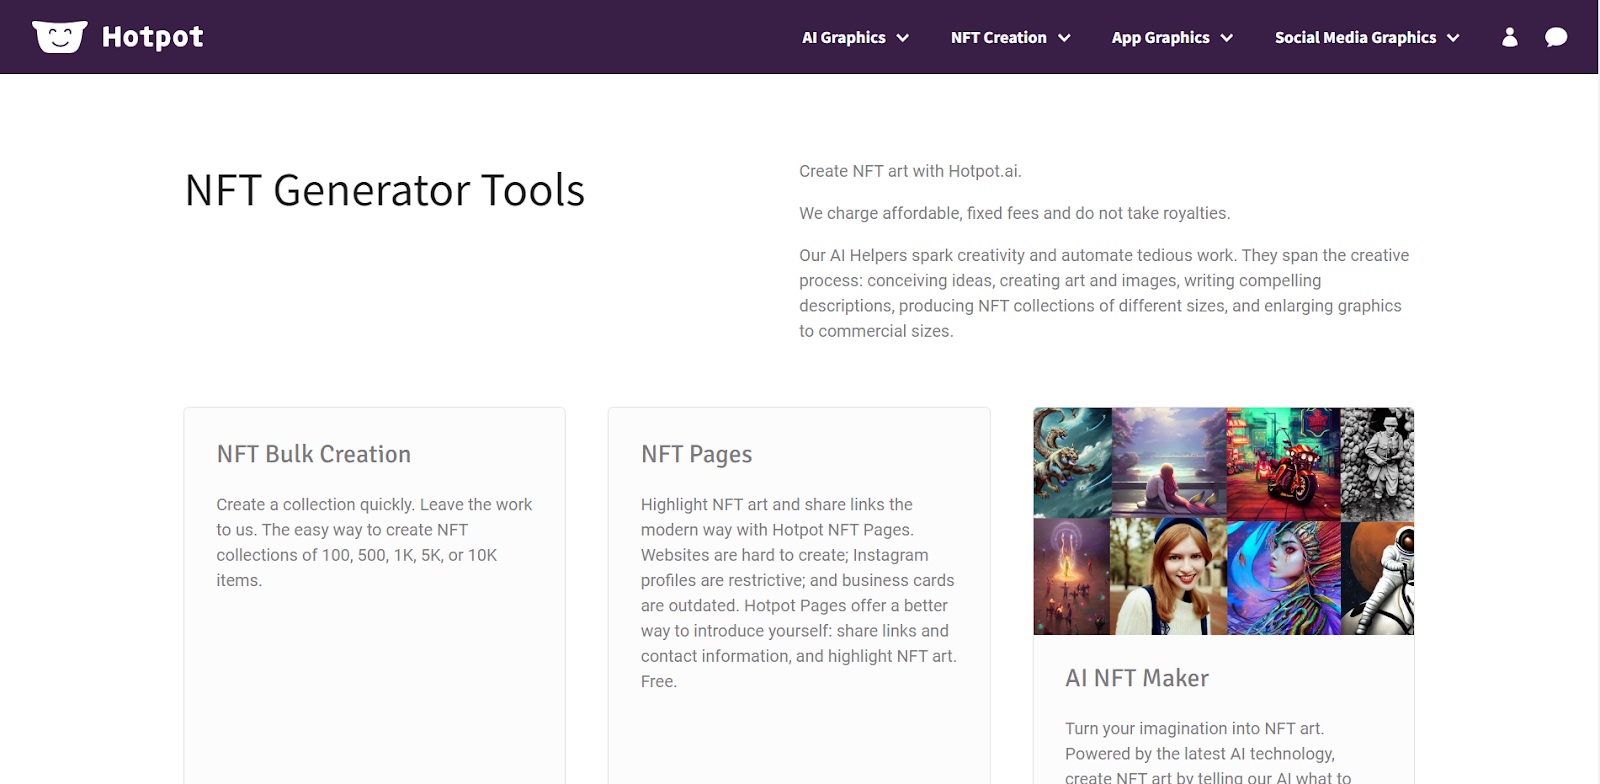
Task: Click the smiling redhead woman thumbnail
Action: (x=1168, y=576)
